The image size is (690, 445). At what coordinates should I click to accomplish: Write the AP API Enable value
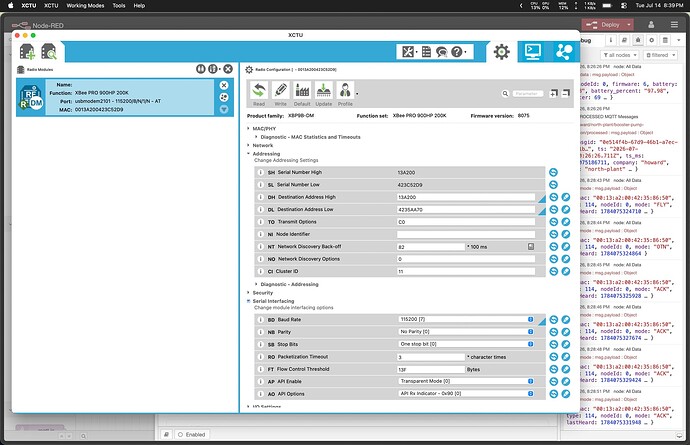click(x=566, y=381)
